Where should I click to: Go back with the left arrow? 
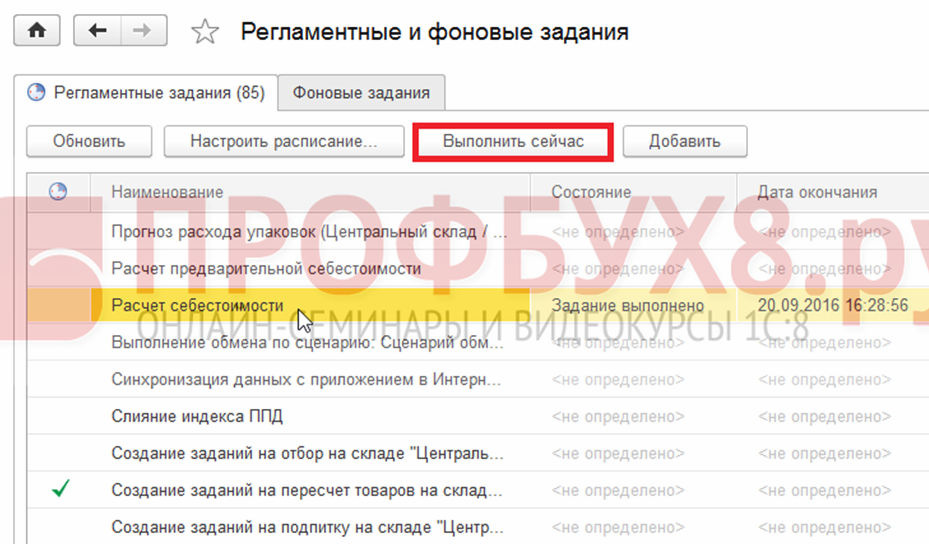click(x=98, y=31)
